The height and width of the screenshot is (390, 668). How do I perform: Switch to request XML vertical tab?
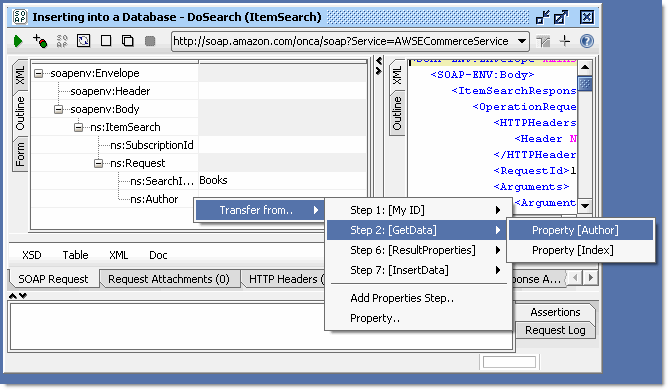[20, 75]
